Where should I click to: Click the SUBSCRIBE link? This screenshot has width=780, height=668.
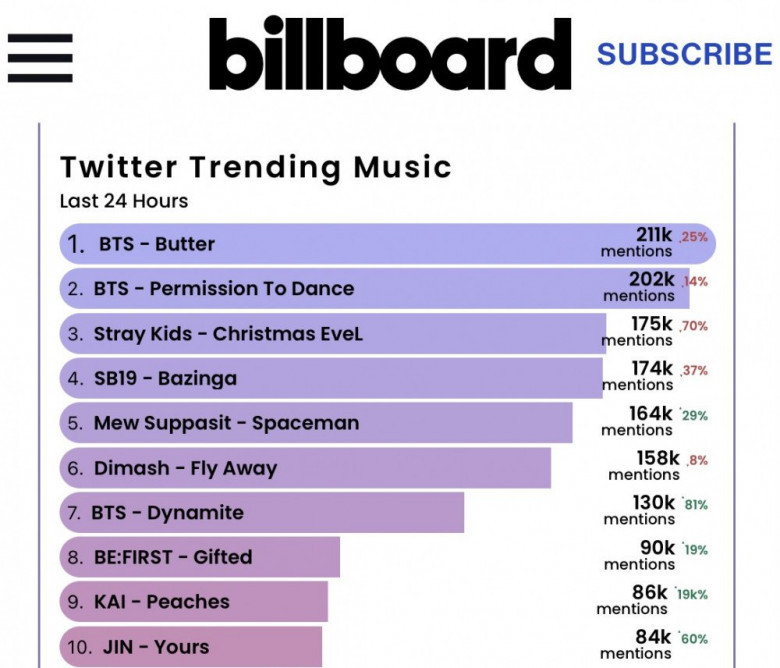pyautogui.click(x=685, y=54)
